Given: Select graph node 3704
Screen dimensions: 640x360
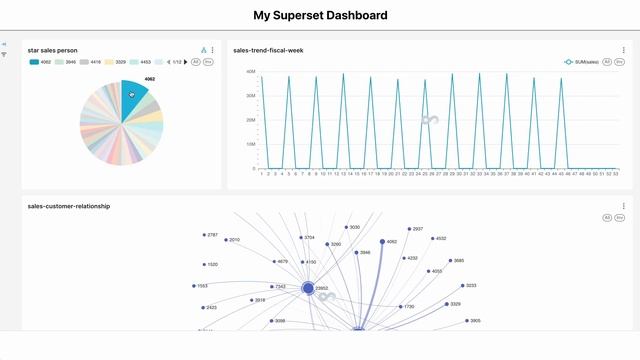Looking at the screenshot, I should [x=301, y=238].
